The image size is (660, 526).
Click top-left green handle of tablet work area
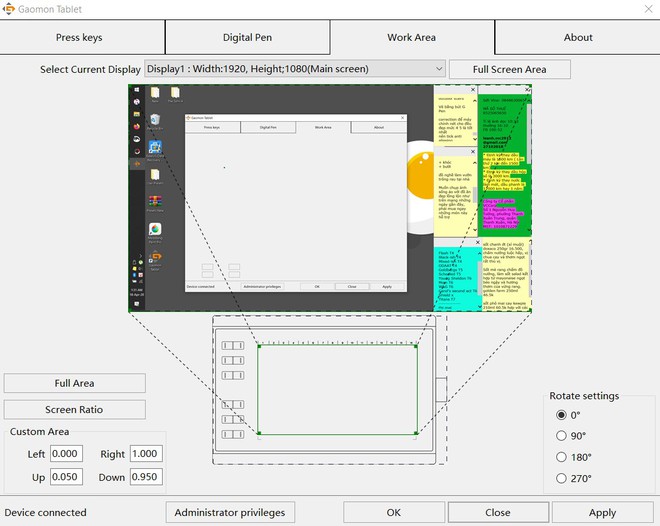258,346
